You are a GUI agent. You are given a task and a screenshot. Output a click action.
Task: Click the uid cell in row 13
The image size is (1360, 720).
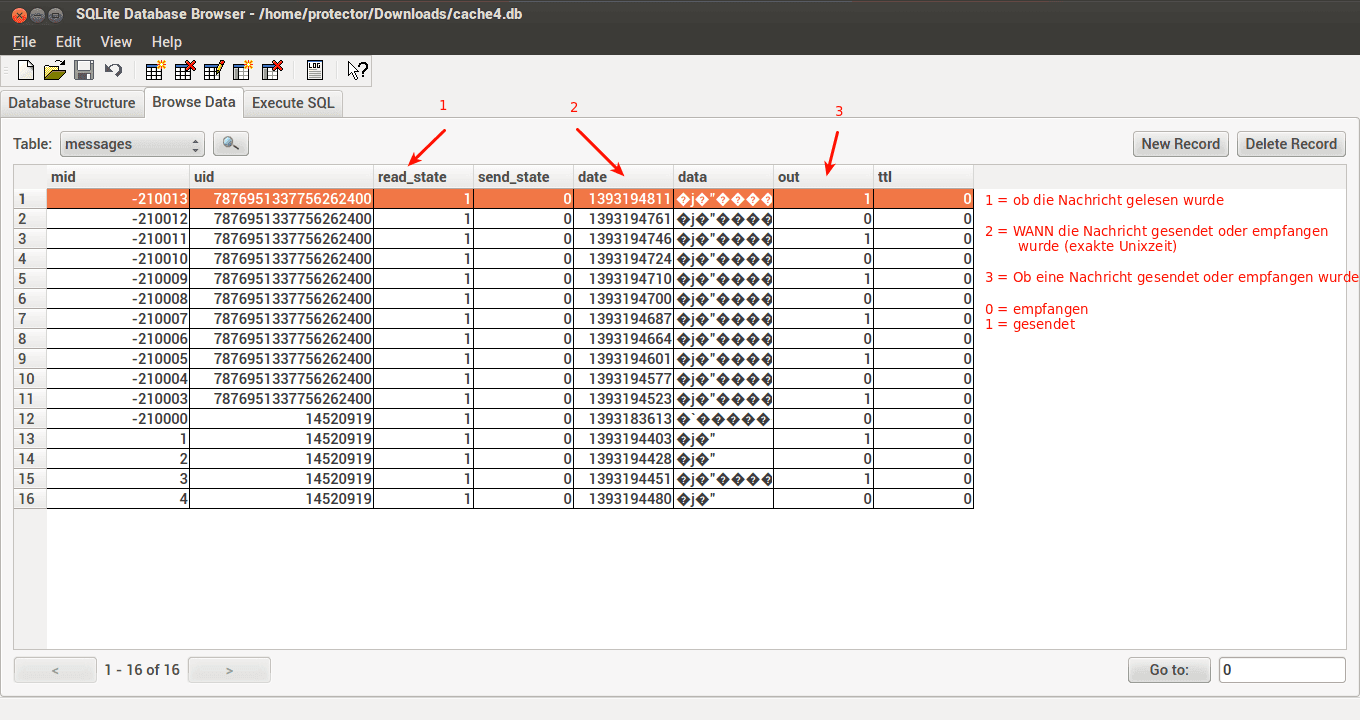coord(282,439)
